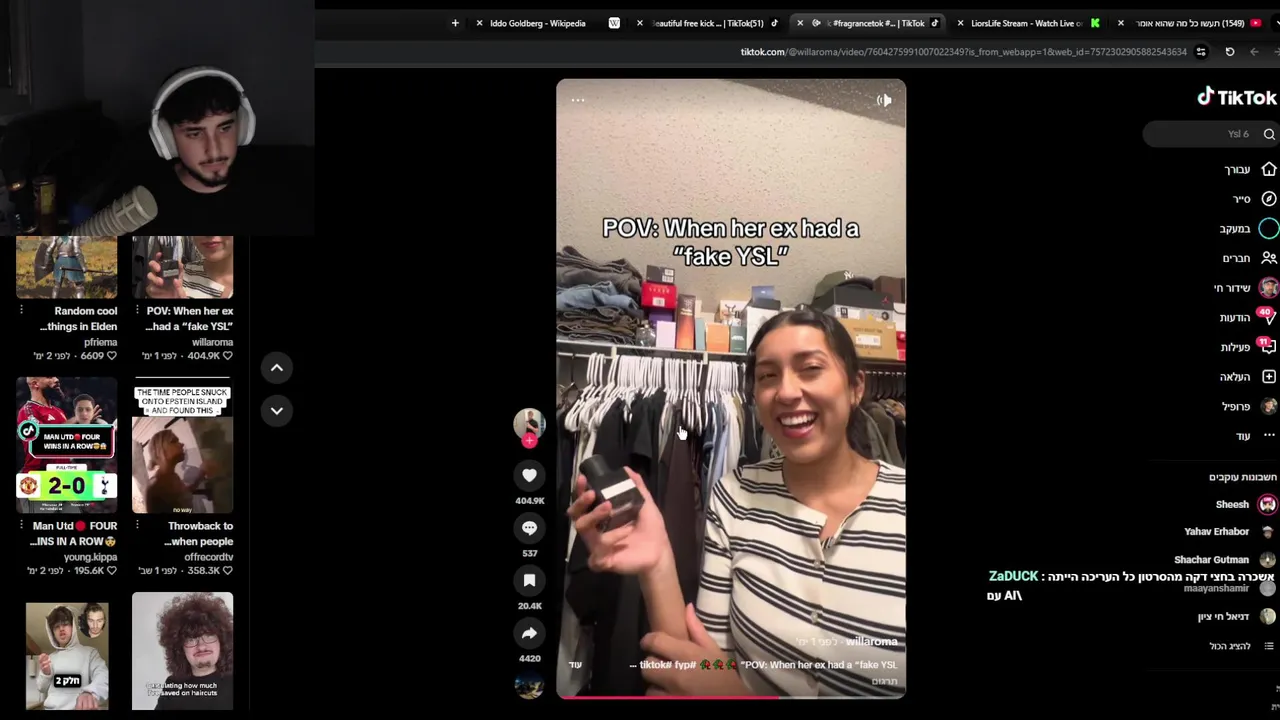Open the Friends people icon

coord(1269,258)
